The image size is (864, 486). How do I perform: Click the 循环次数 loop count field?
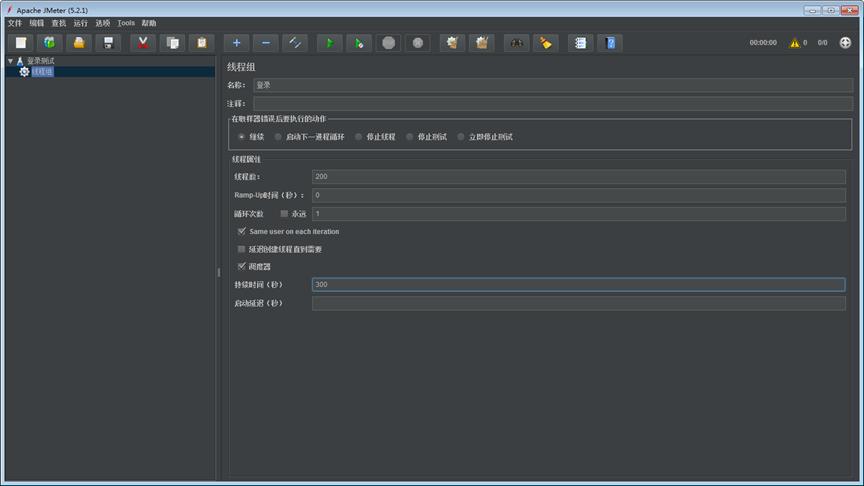pyautogui.click(x=579, y=214)
